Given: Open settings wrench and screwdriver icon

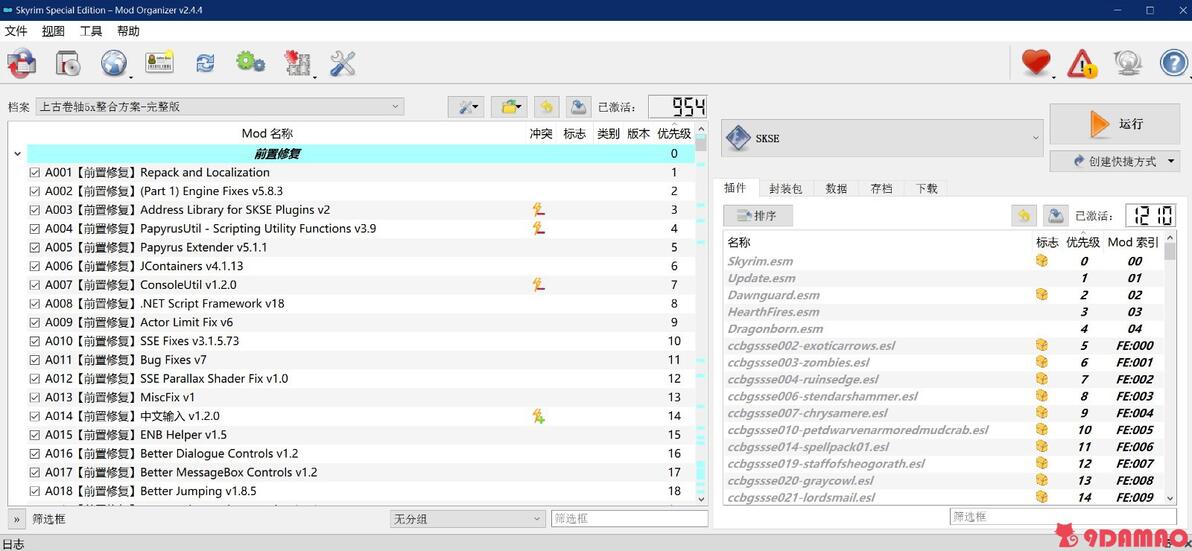Looking at the screenshot, I should pyautogui.click(x=343, y=63).
